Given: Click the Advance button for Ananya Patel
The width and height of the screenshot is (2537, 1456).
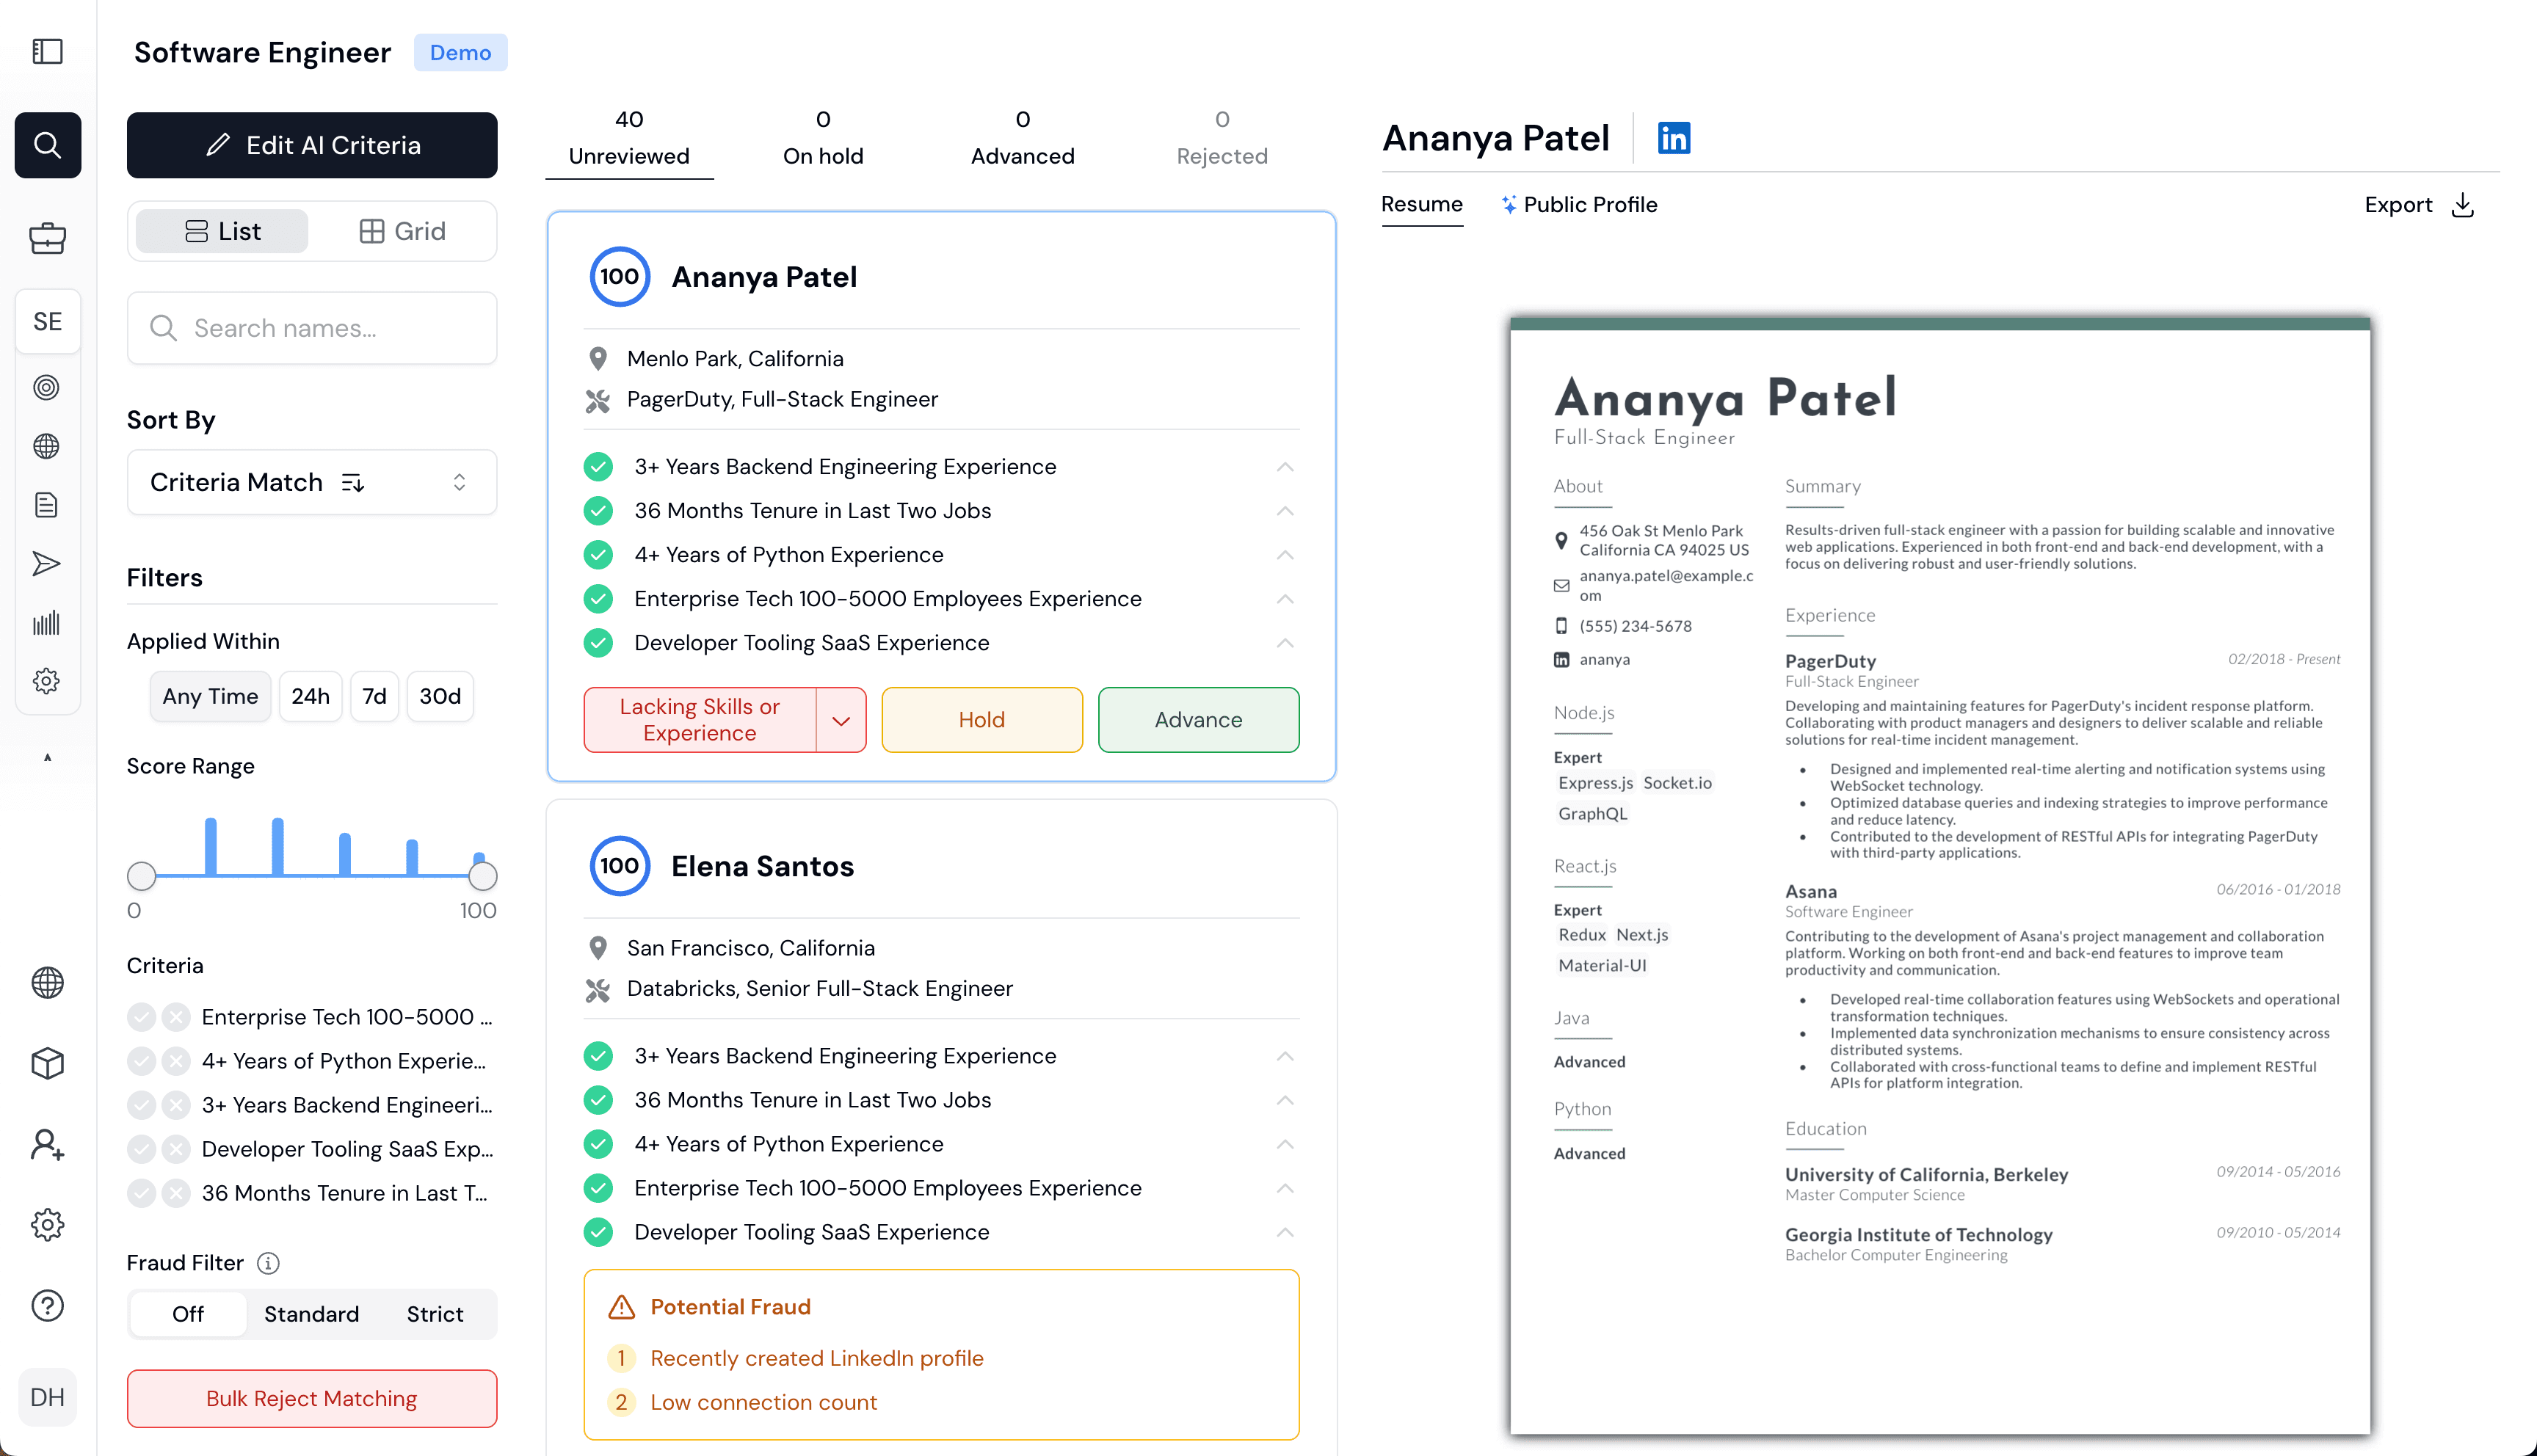Looking at the screenshot, I should pos(1198,720).
